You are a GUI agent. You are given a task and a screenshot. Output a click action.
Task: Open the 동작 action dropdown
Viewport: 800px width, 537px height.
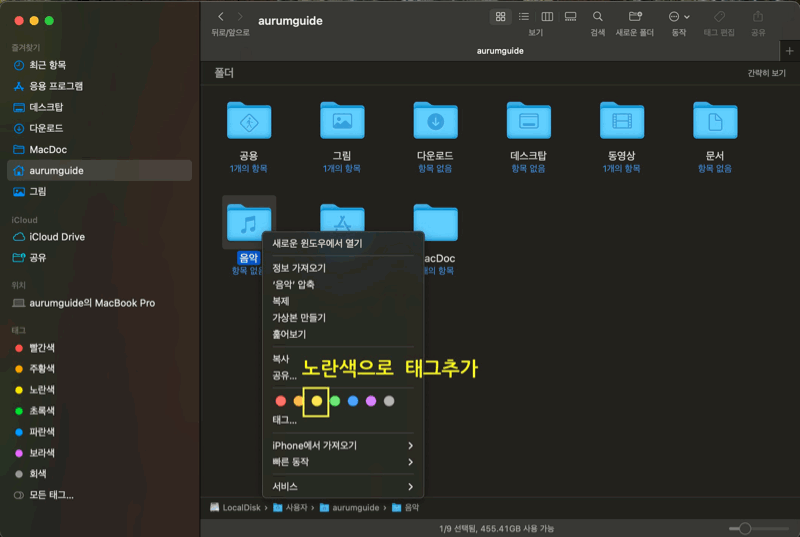[679, 17]
